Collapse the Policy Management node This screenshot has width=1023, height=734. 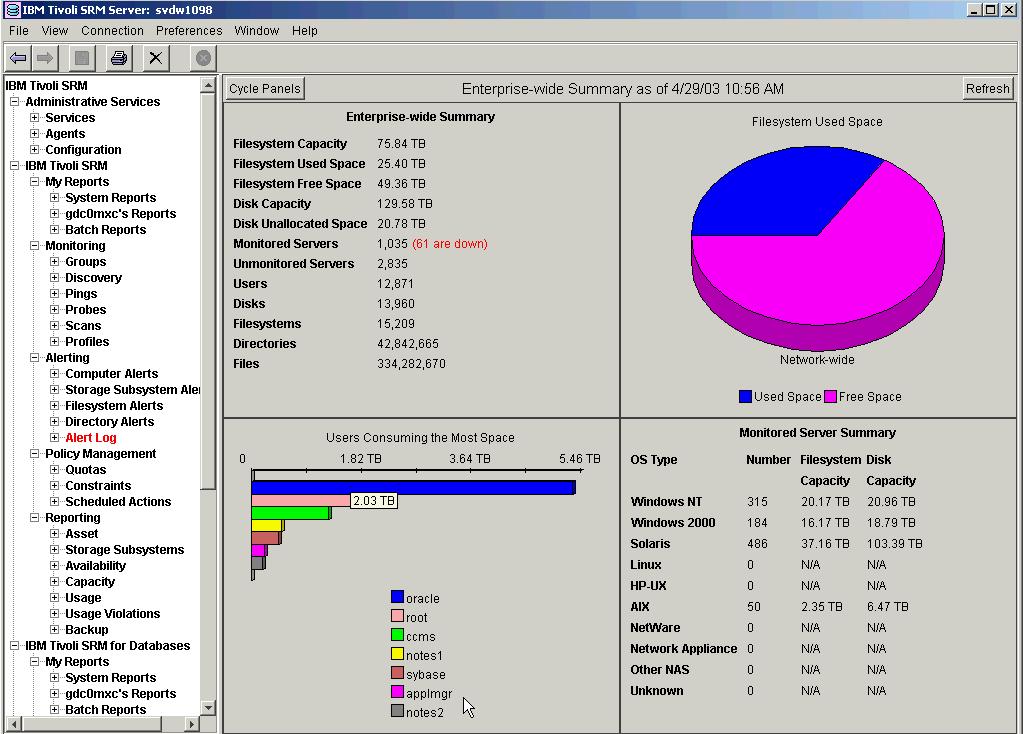point(35,453)
